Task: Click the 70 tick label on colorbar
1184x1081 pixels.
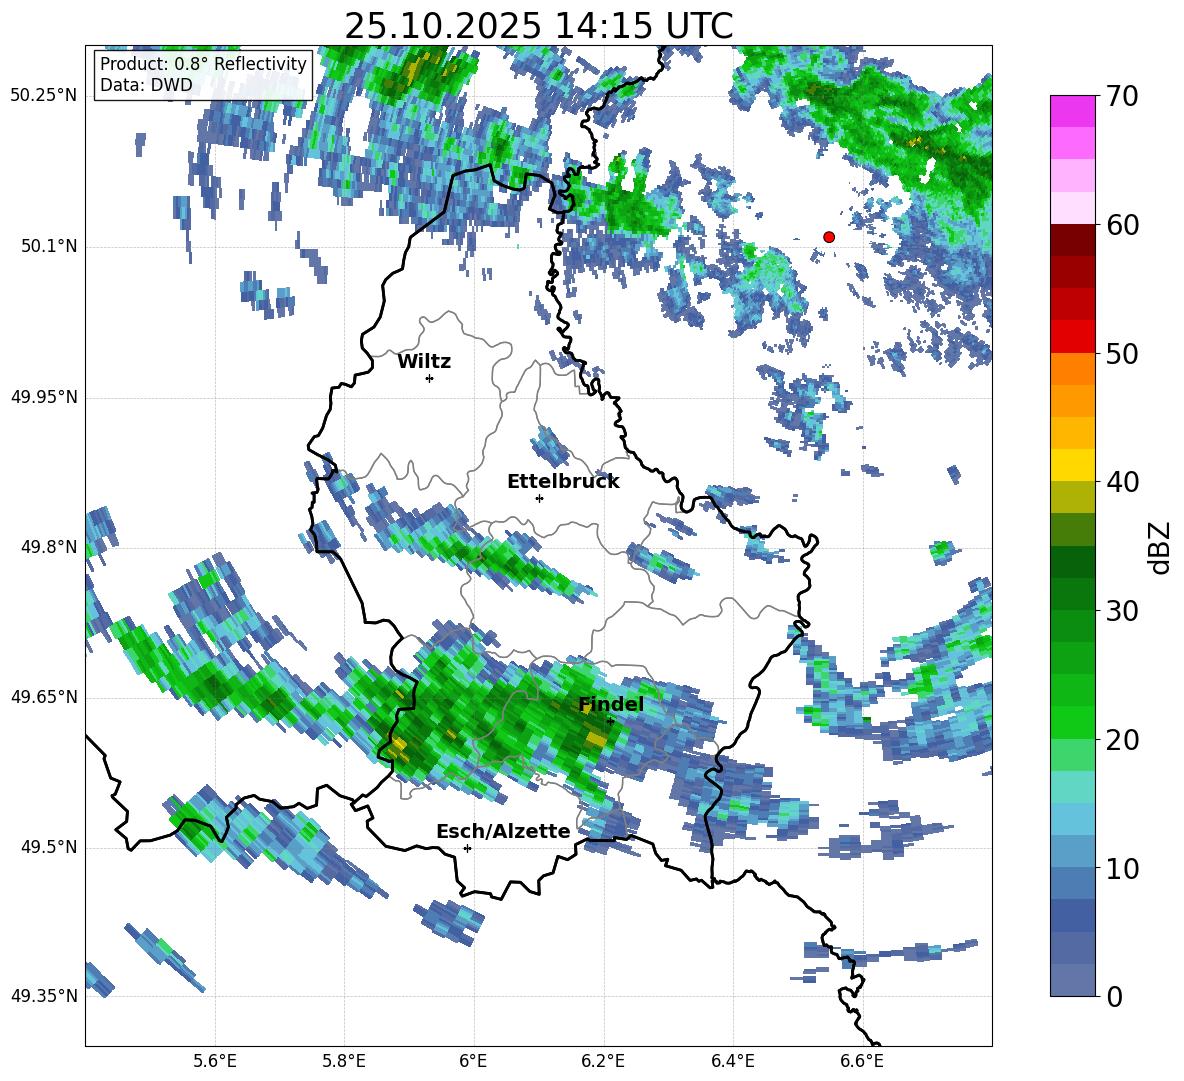Action: coord(1121,96)
